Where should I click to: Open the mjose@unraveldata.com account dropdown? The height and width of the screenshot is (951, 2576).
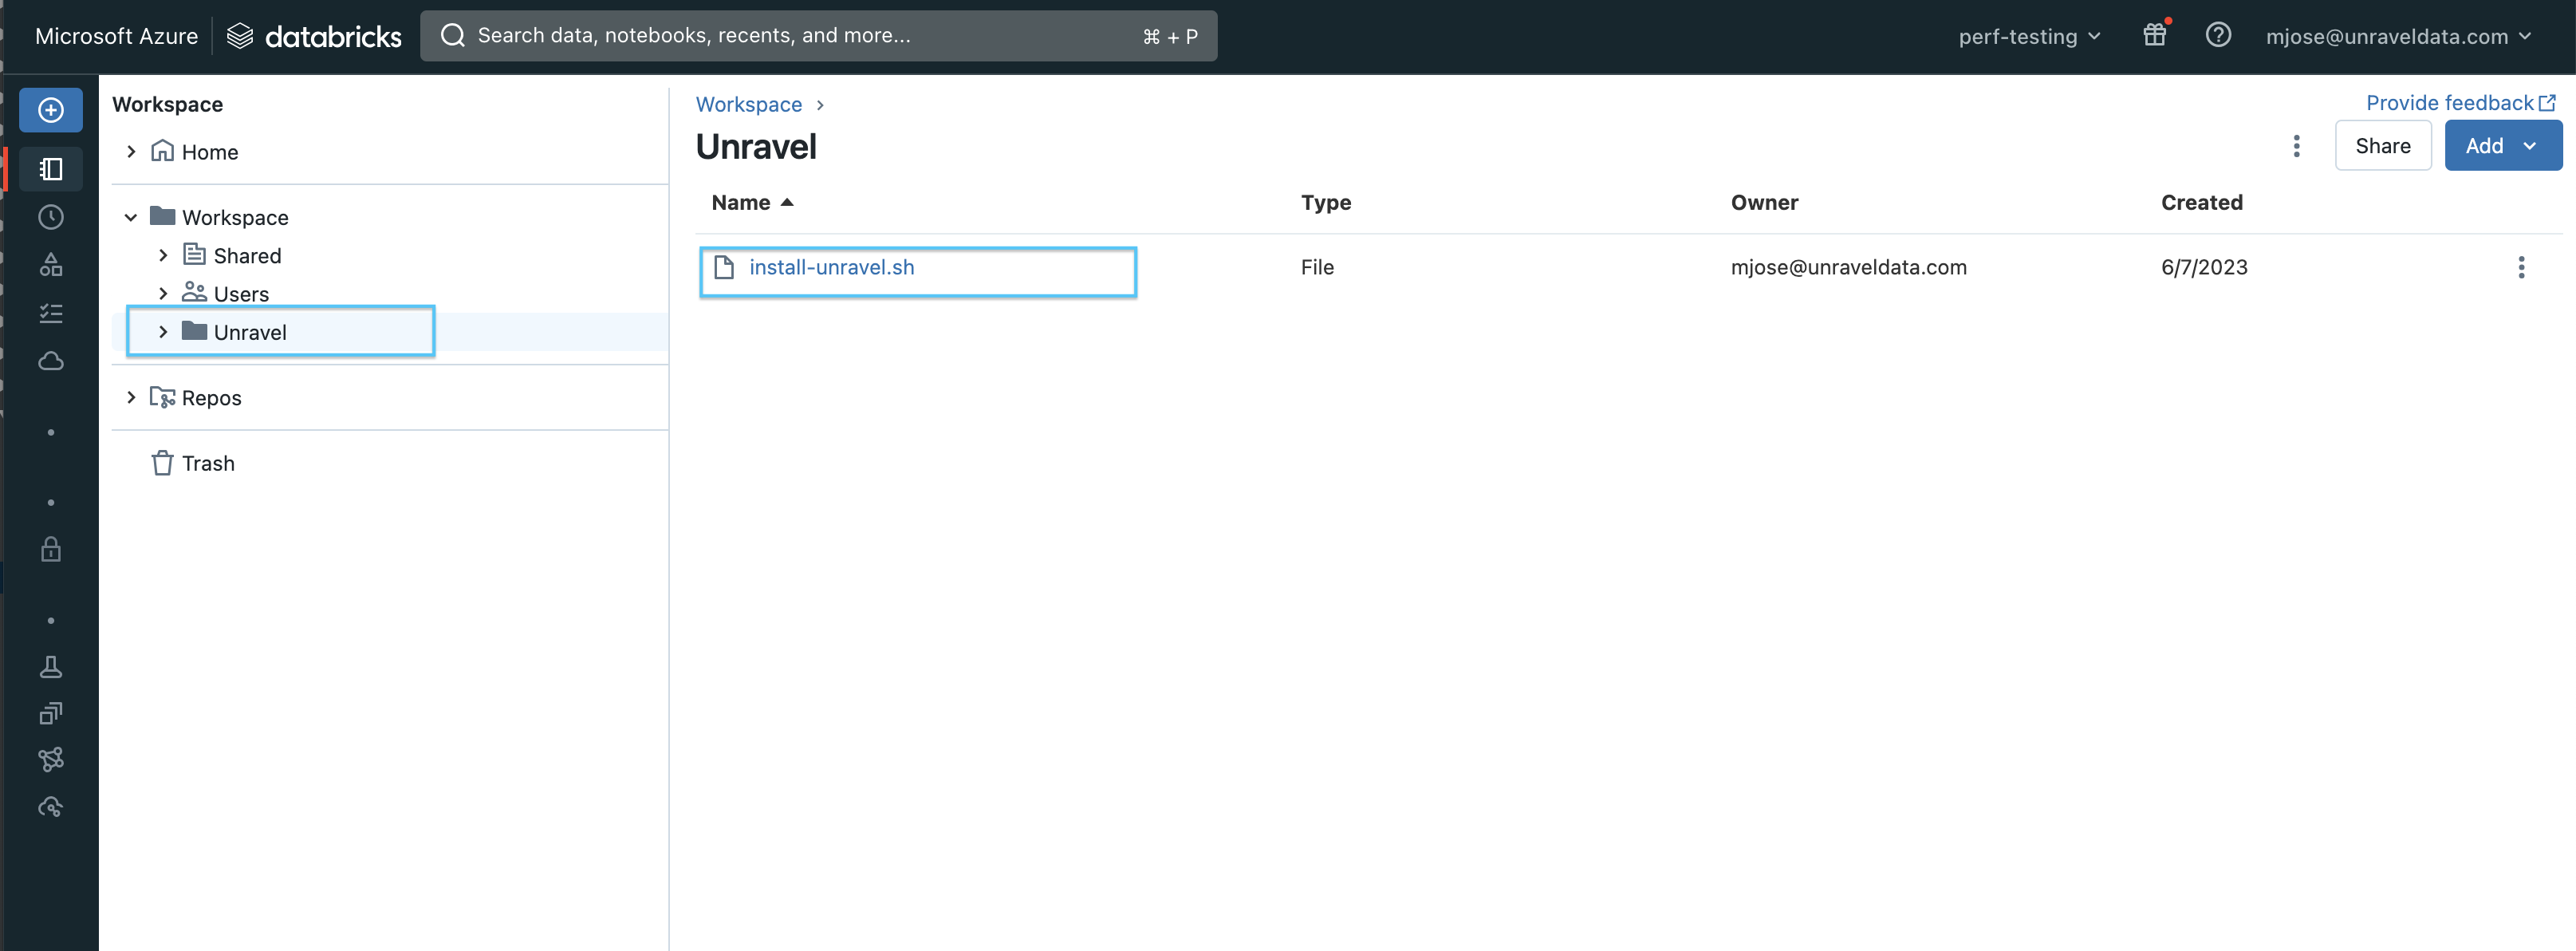[2398, 36]
